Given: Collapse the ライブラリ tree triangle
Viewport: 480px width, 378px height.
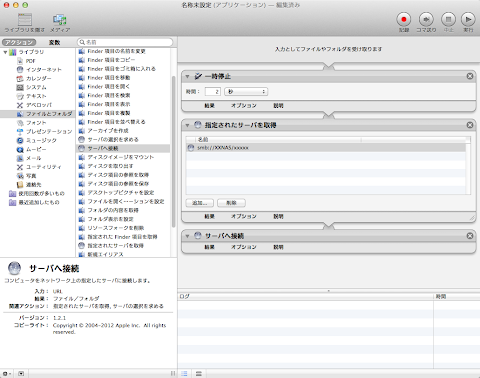Looking at the screenshot, I should 5,52.
